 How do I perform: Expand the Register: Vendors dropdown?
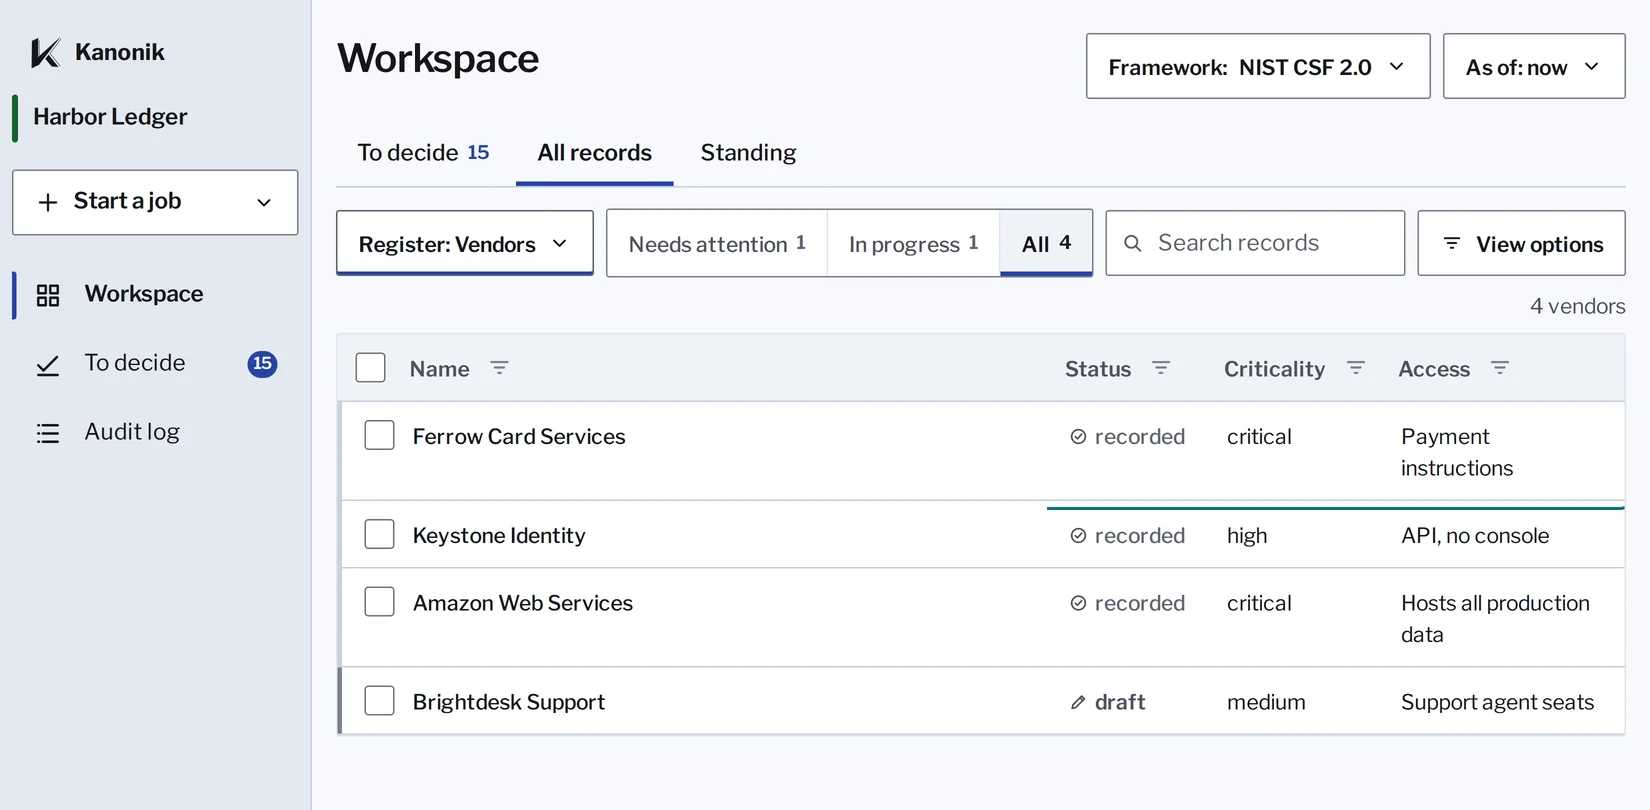tap(465, 243)
